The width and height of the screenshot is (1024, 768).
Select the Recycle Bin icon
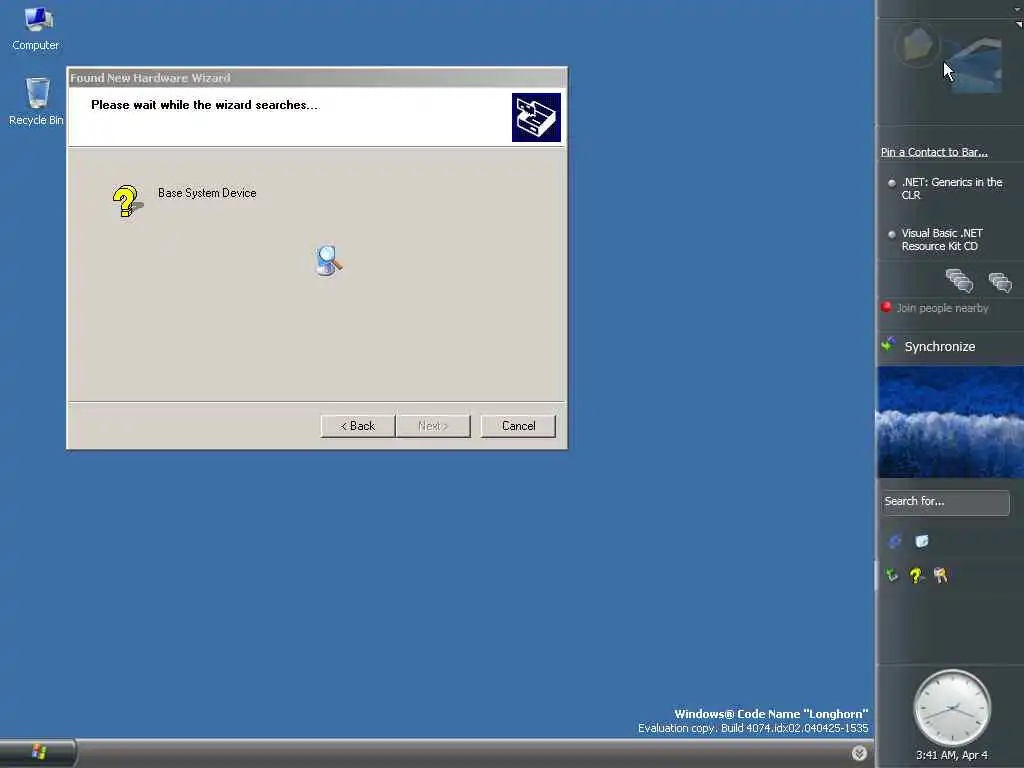coord(37,102)
